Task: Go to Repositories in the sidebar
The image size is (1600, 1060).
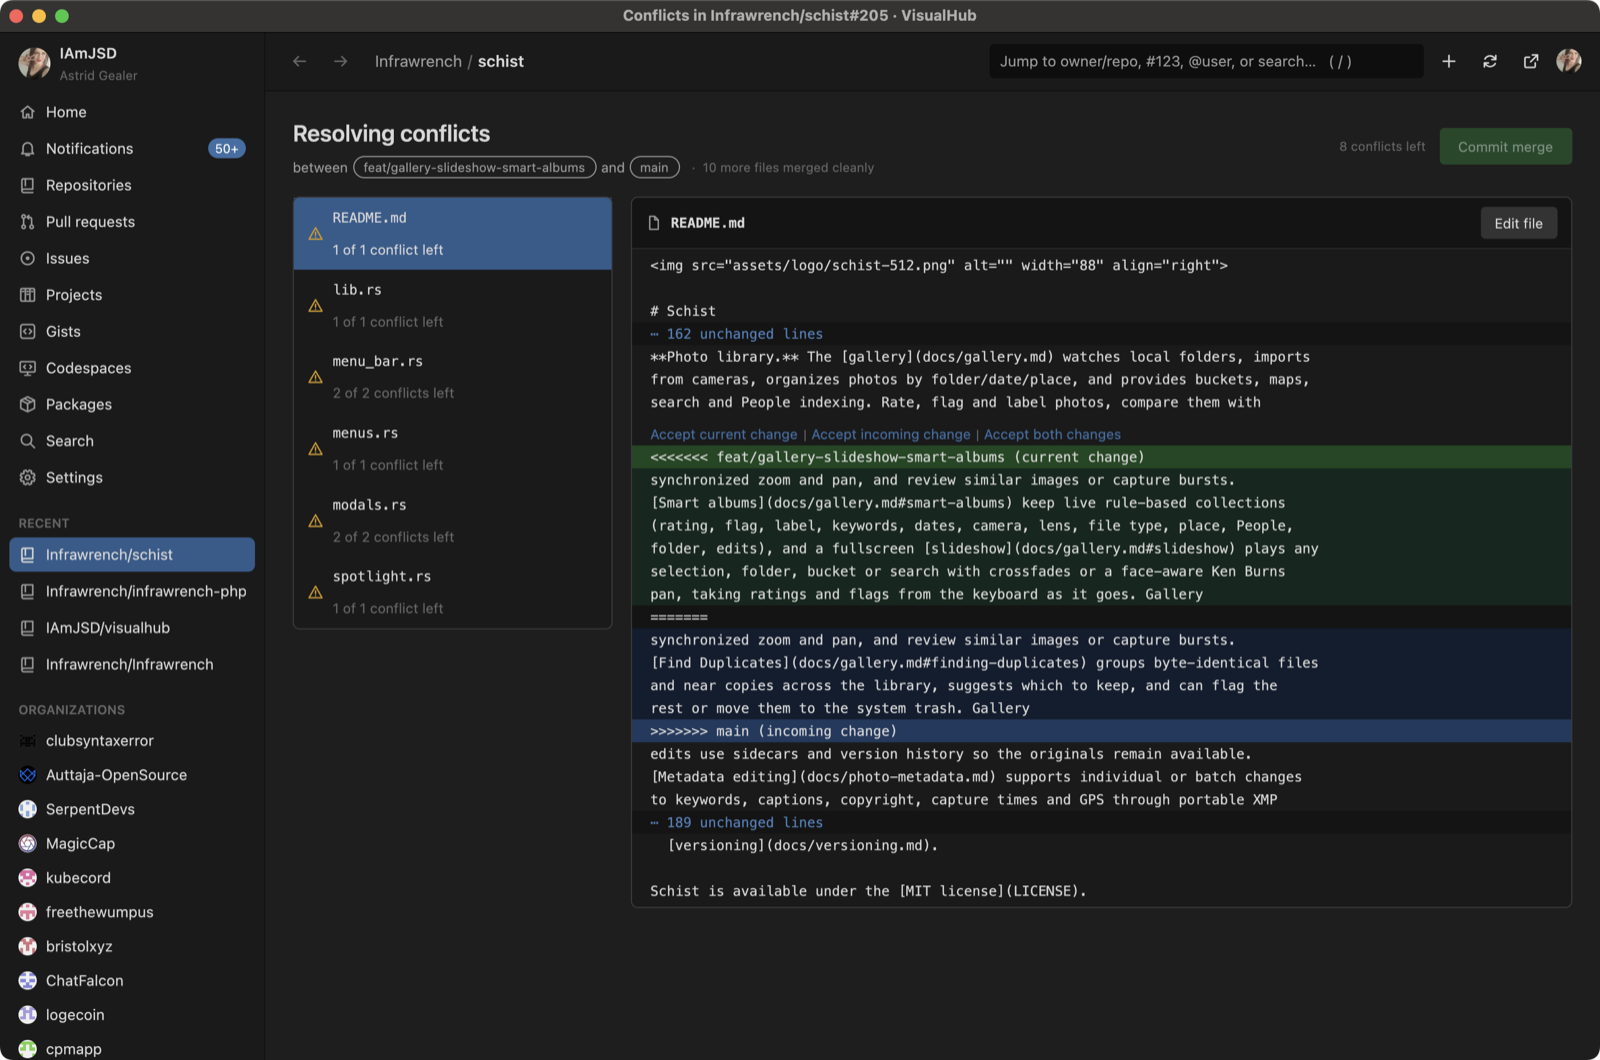Action: point(132,185)
